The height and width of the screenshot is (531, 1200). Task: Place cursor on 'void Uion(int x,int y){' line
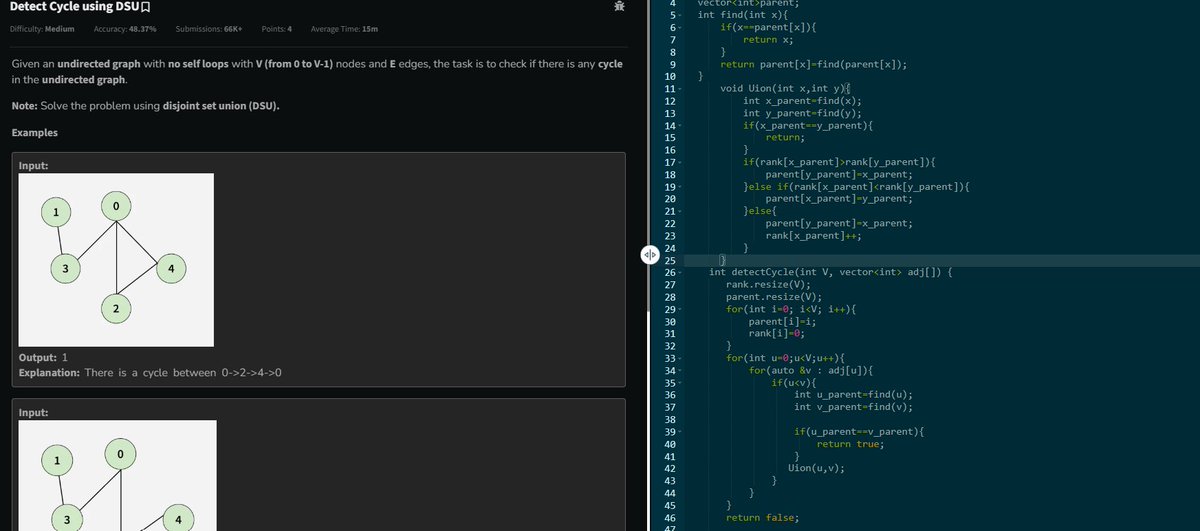tap(784, 89)
